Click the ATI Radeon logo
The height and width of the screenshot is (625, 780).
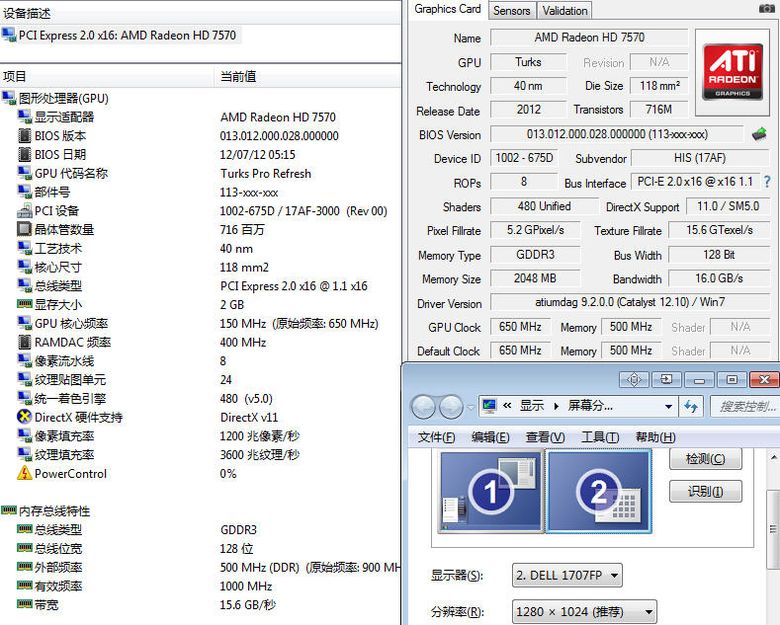[732, 72]
